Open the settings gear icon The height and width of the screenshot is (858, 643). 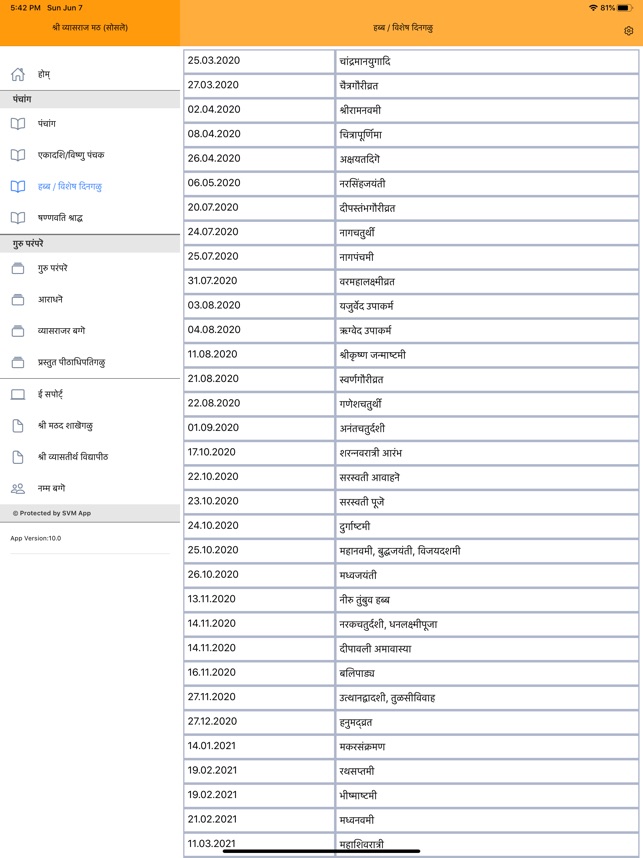(x=628, y=31)
